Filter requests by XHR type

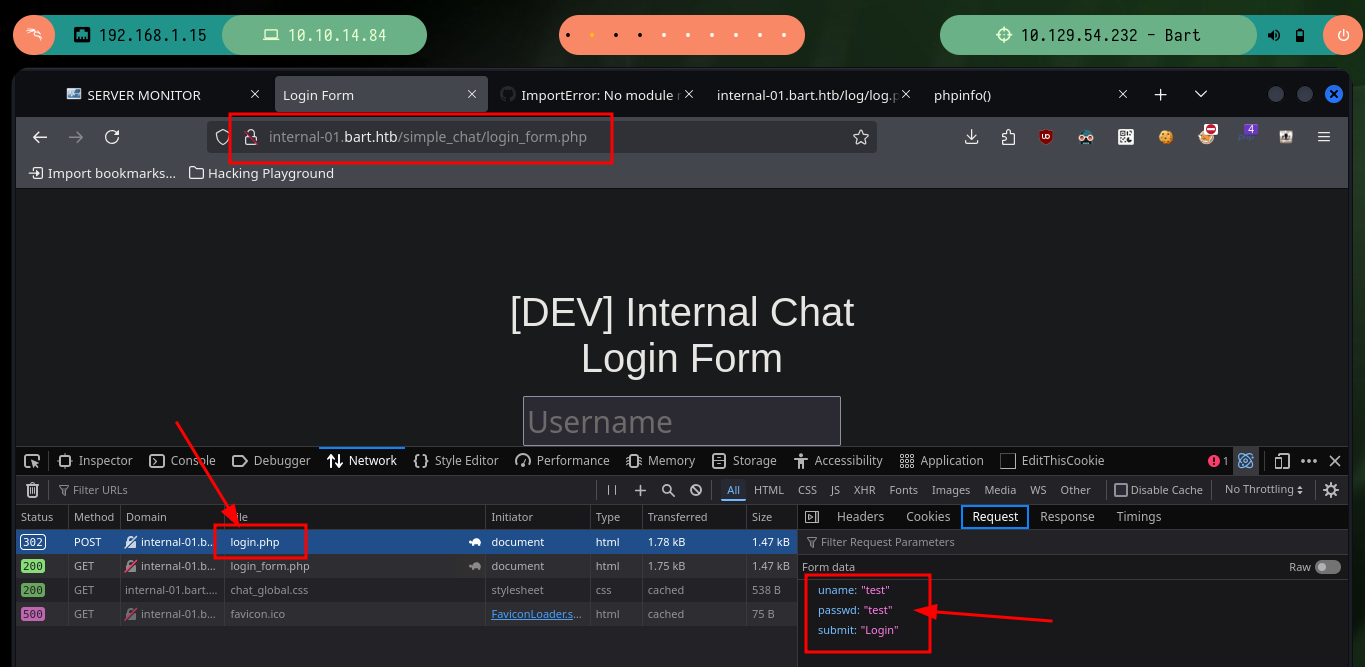pyautogui.click(x=864, y=490)
